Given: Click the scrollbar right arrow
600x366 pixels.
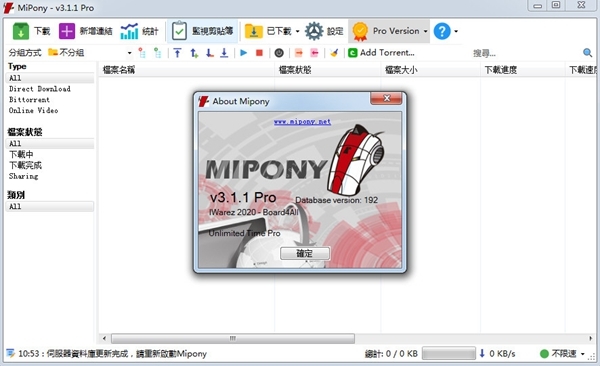Looking at the screenshot, I should click(590, 338).
